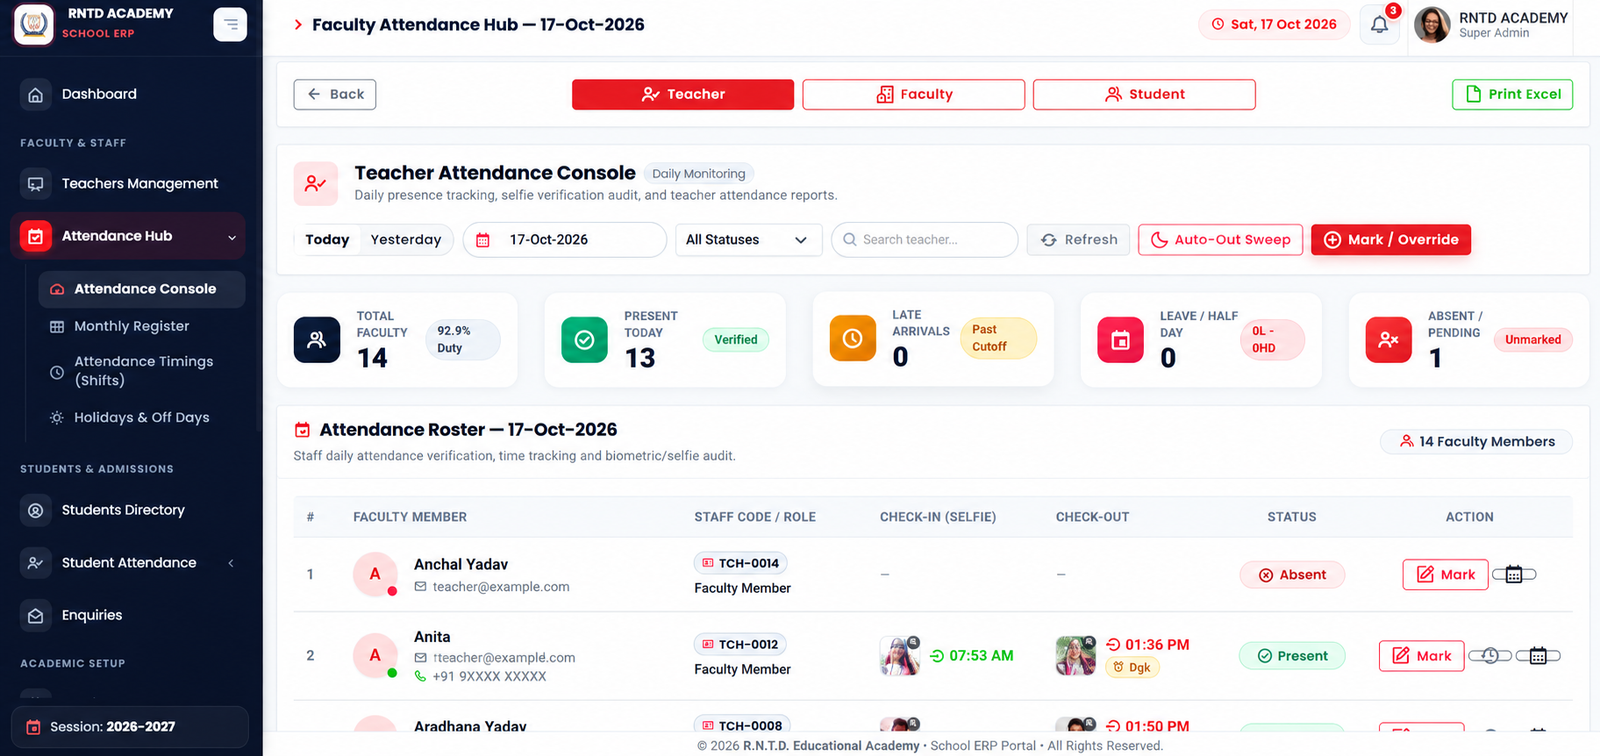
Task: Open Attendance Timings (Shifts)
Action: pos(142,371)
